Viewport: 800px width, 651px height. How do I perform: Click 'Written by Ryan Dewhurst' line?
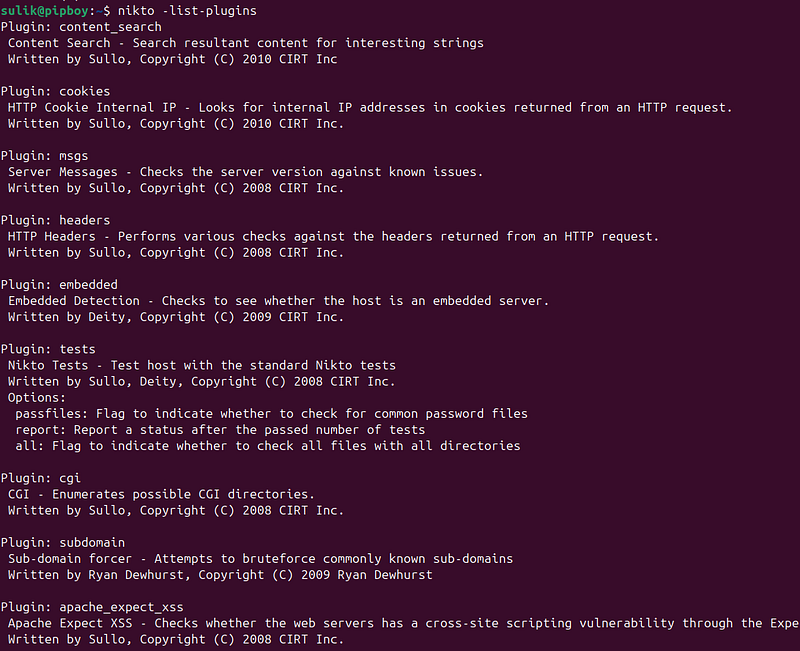[x=220, y=574]
